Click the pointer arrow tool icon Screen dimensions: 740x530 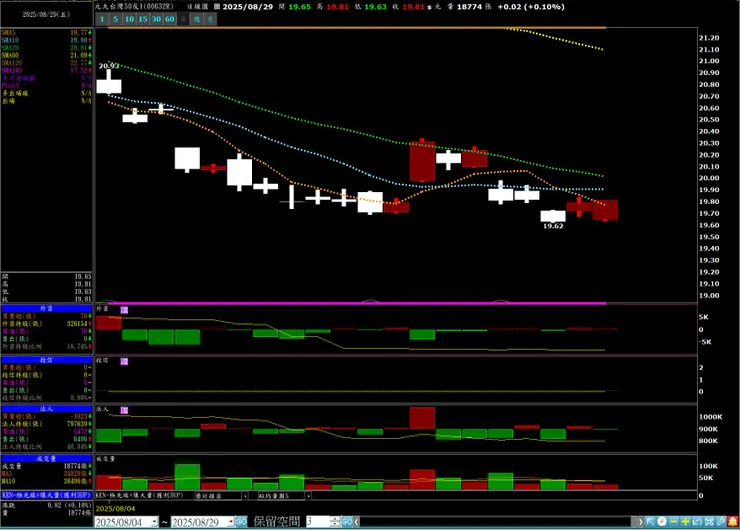tap(650, 522)
